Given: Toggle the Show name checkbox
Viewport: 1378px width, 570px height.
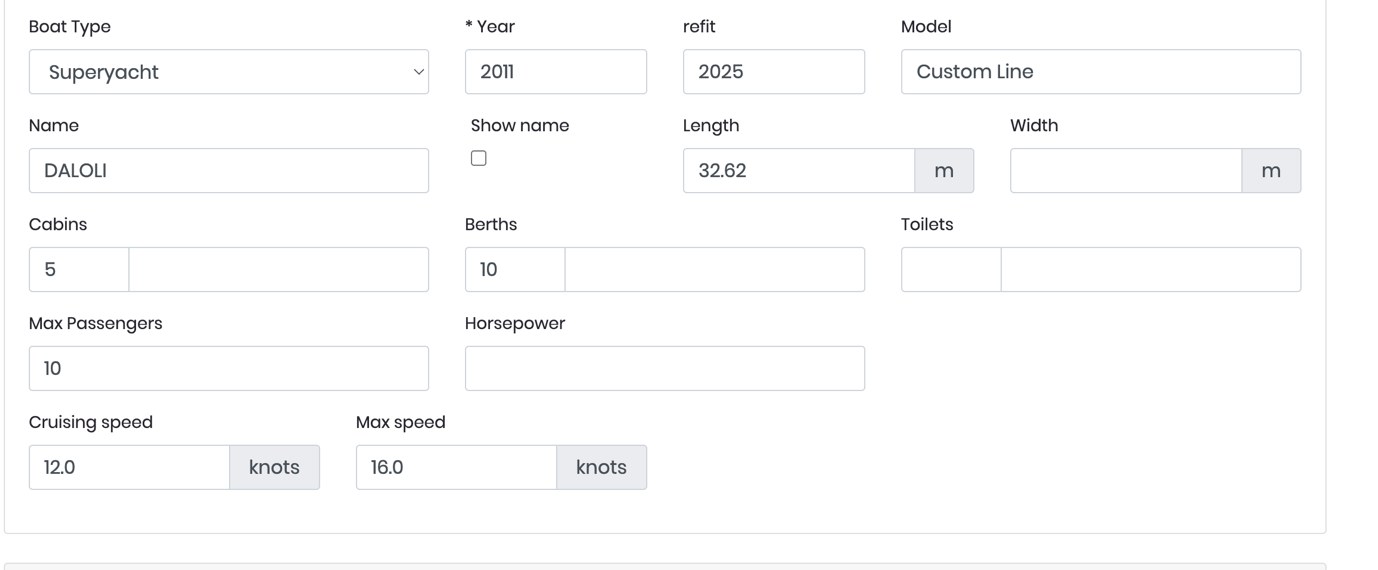Looking at the screenshot, I should [479, 158].
